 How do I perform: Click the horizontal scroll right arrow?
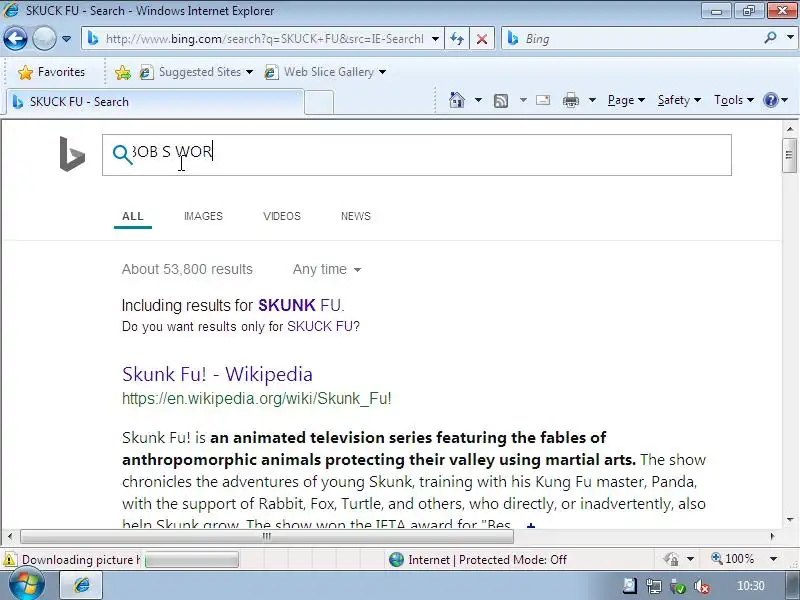(x=772, y=536)
